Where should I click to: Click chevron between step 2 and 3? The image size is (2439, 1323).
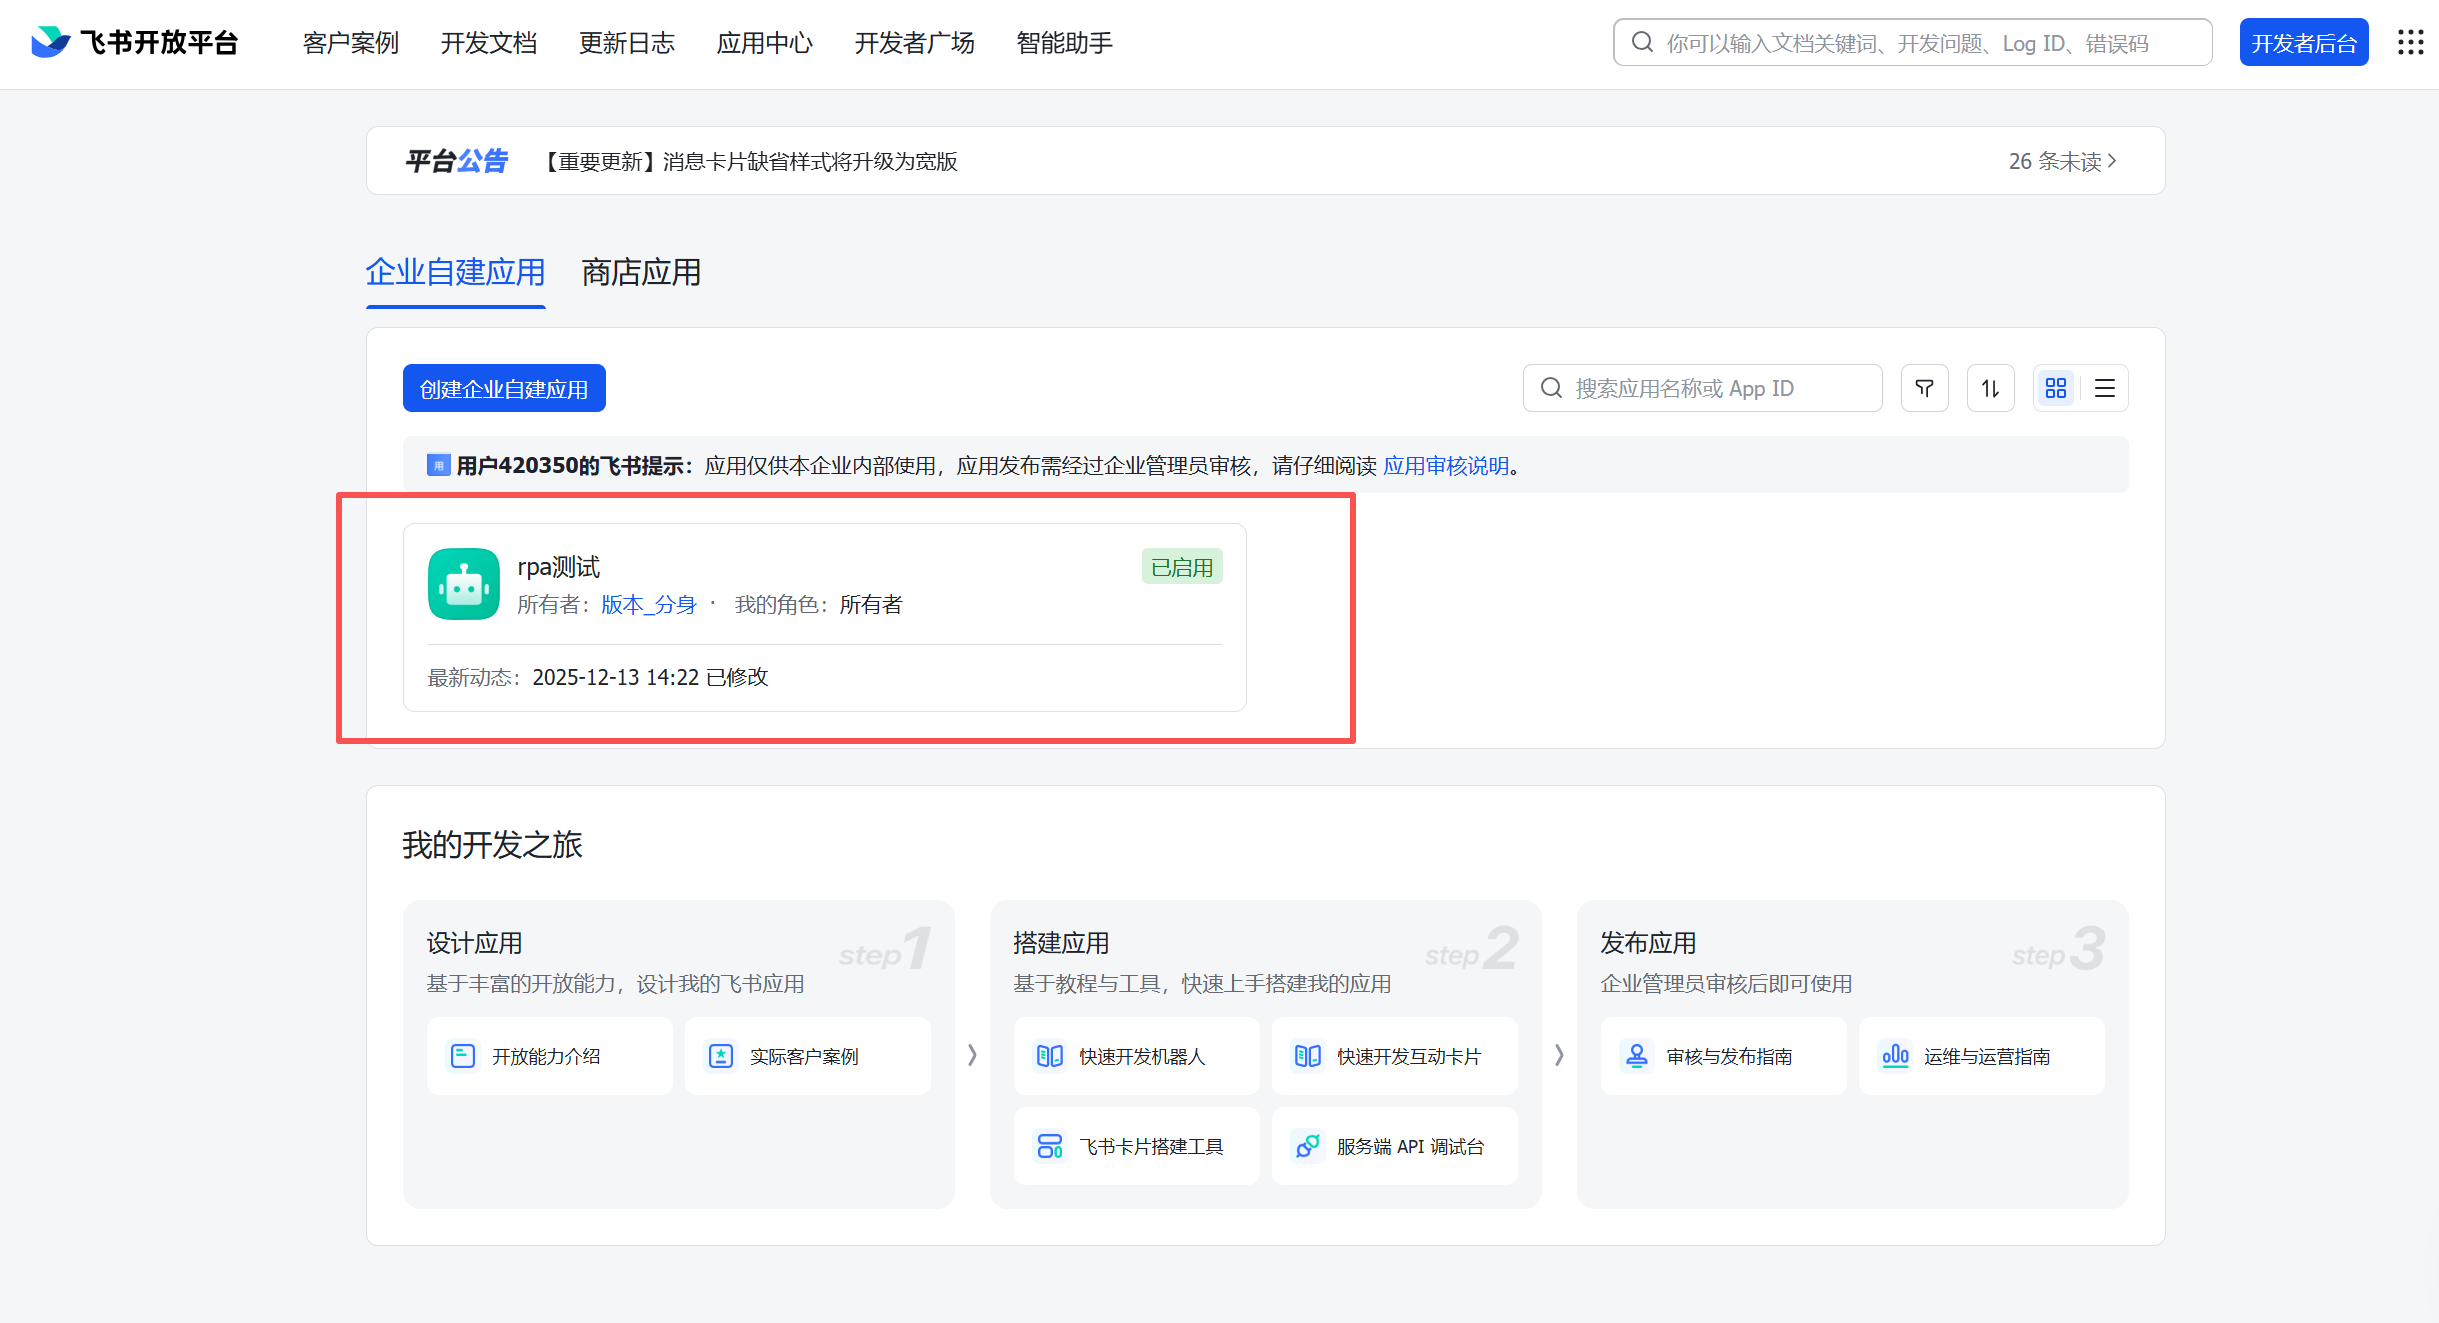(1559, 1055)
